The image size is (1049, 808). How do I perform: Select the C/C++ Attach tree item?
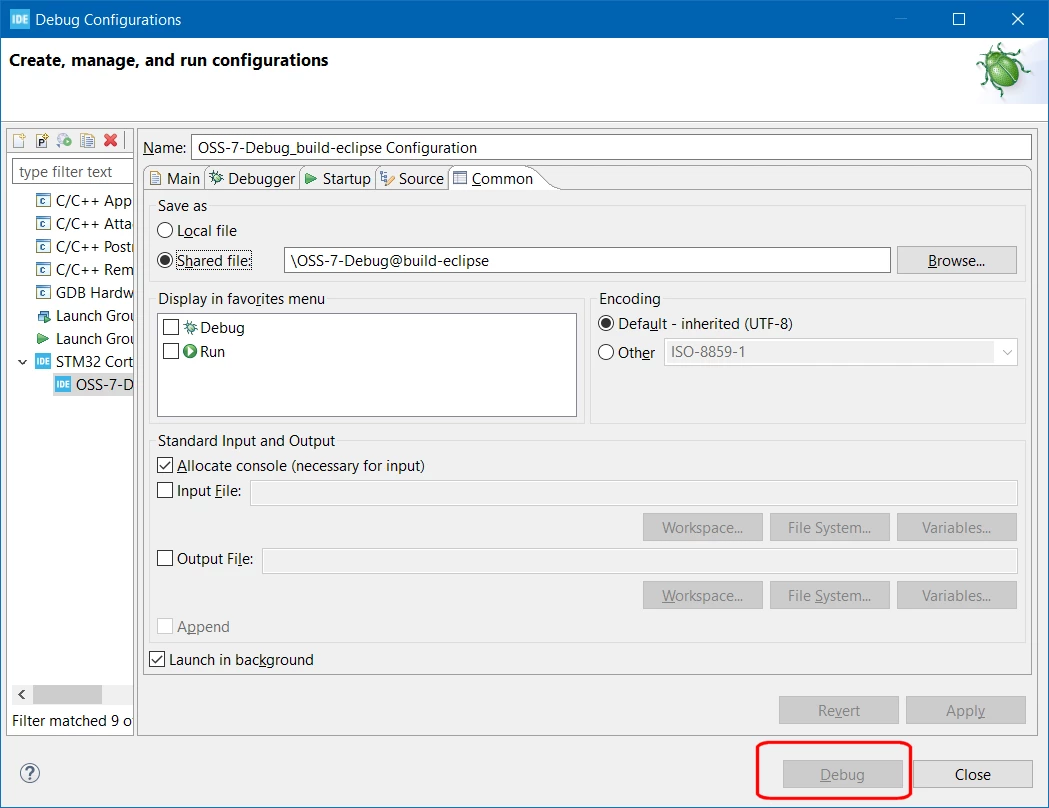tap(84, 223)
